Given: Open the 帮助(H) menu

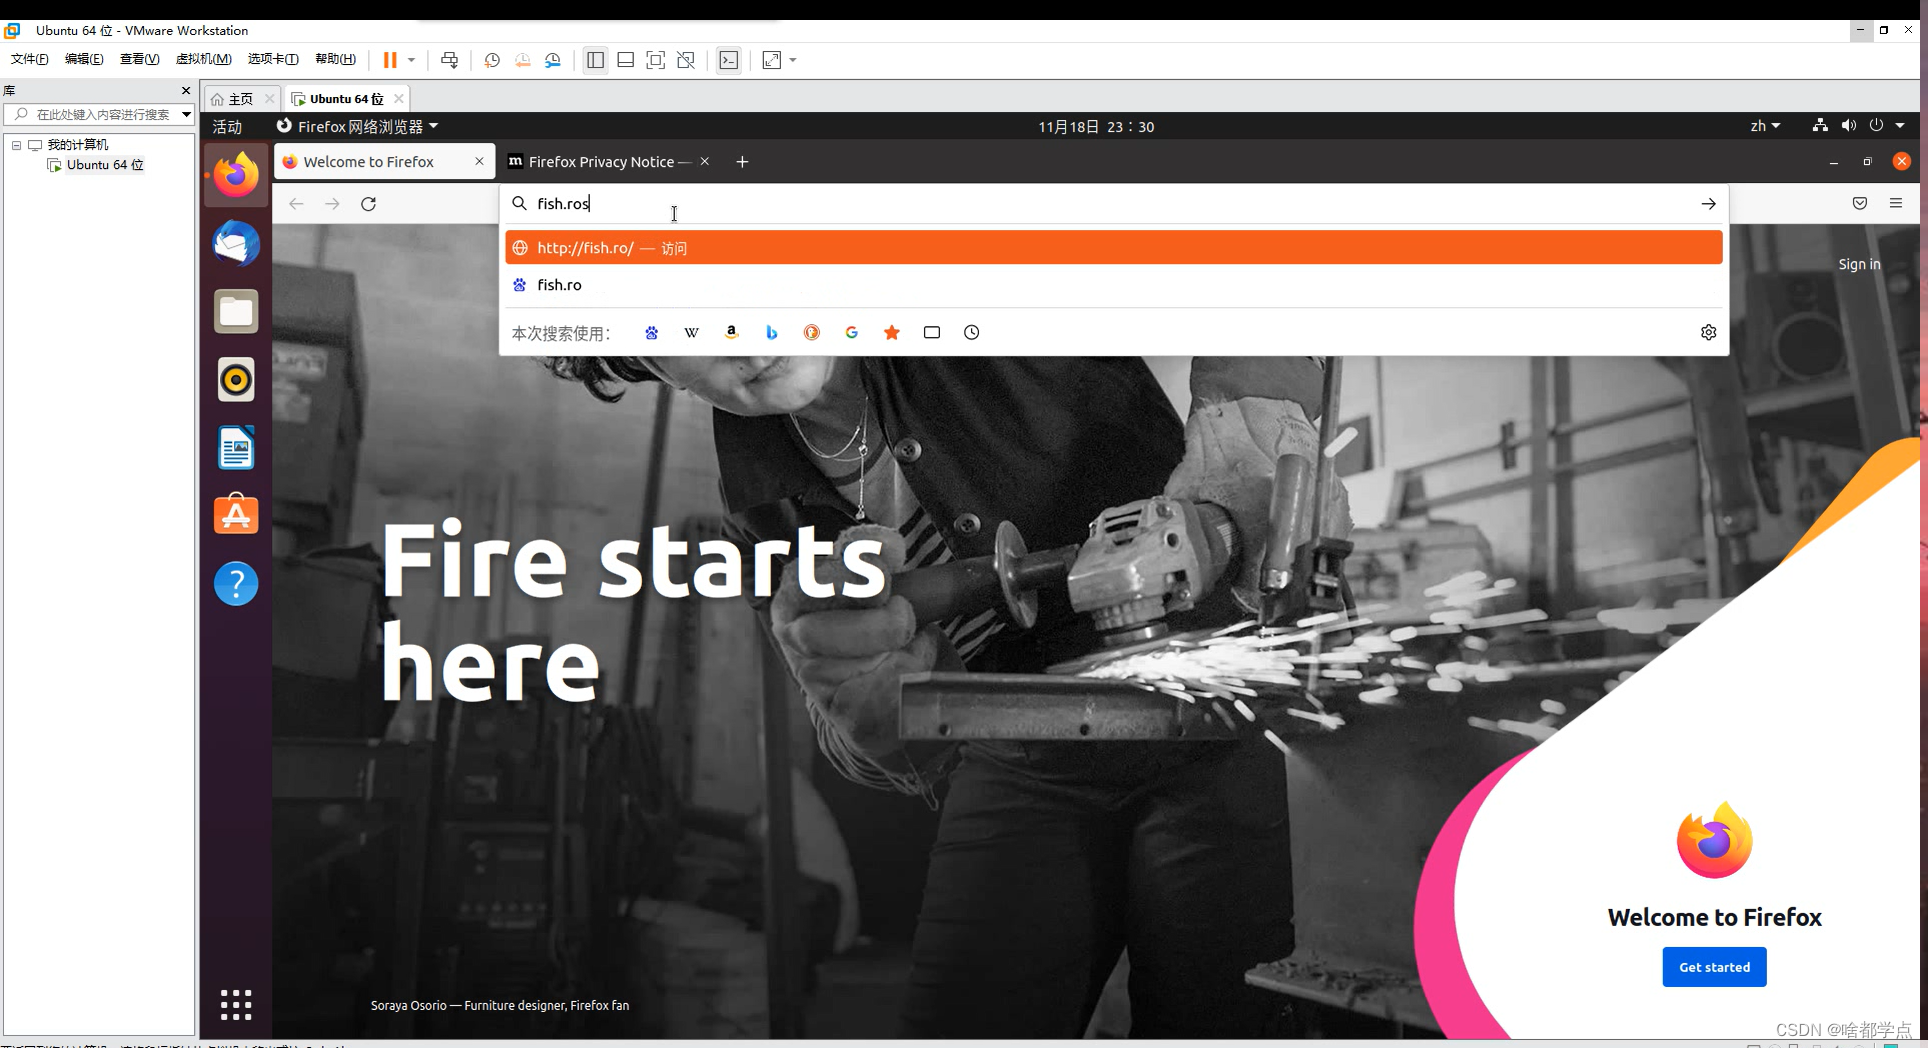Looking at the screenshot, I should click(x=335, y=59).
